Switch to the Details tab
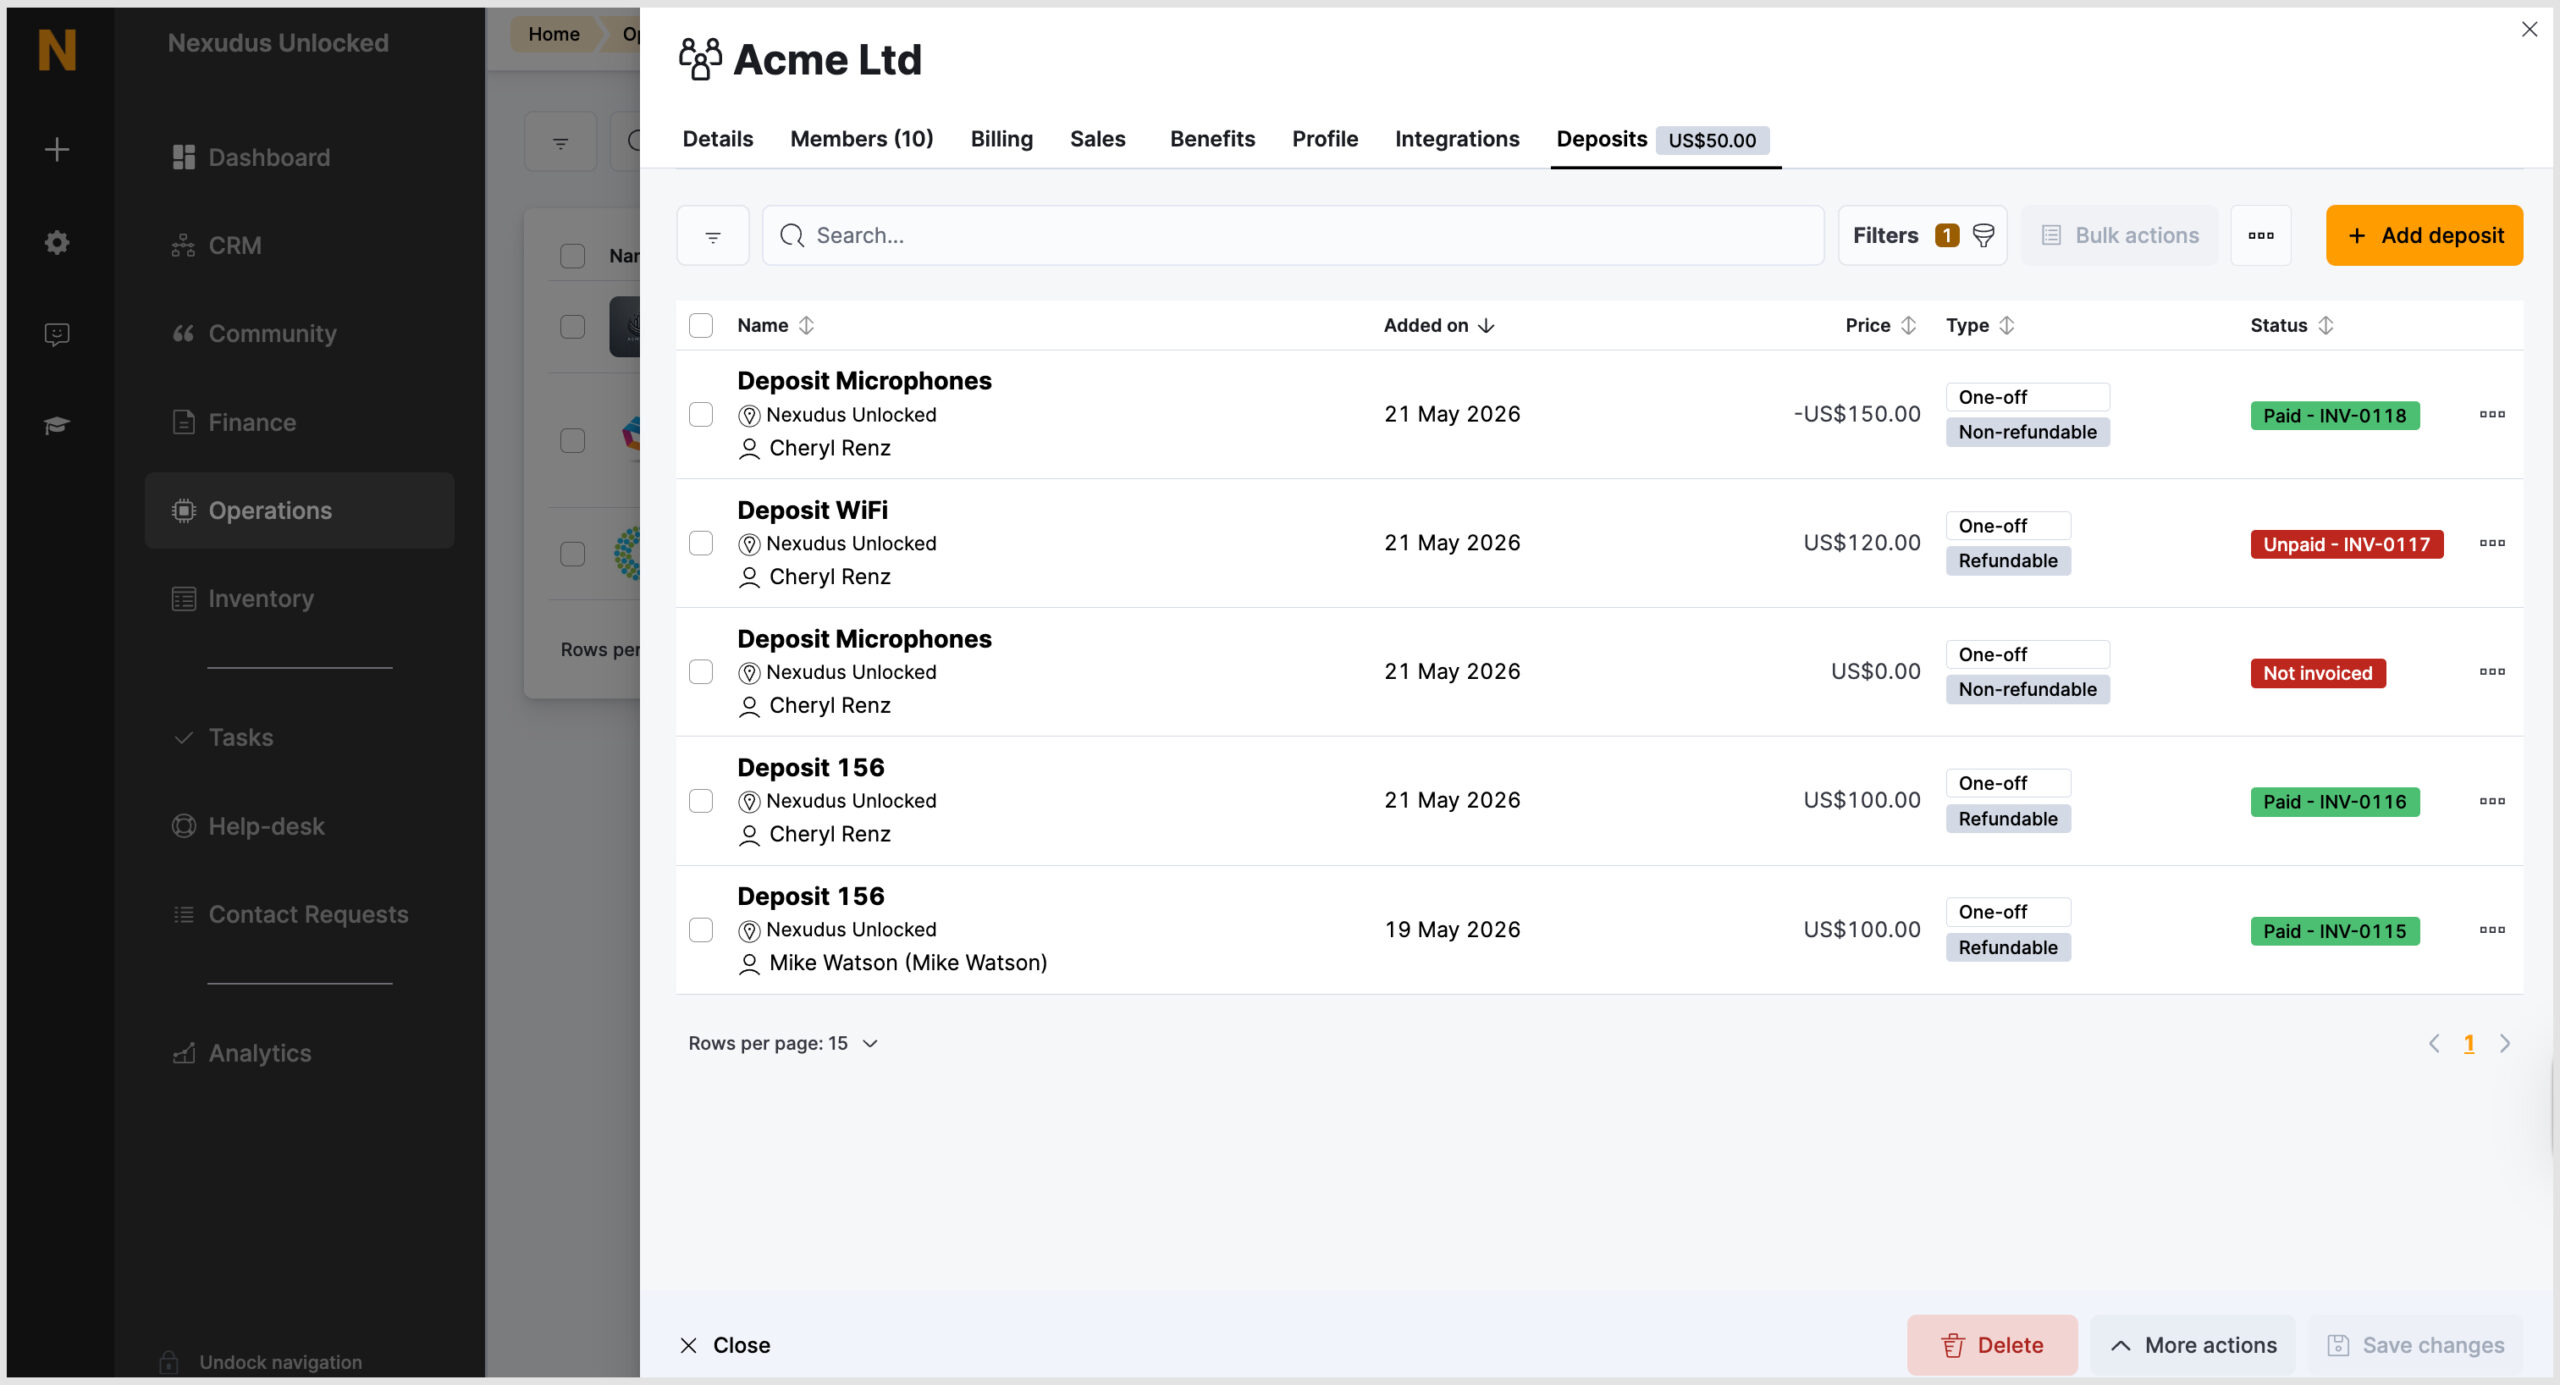2560x1385 pixels. click(x=718, y=139)
